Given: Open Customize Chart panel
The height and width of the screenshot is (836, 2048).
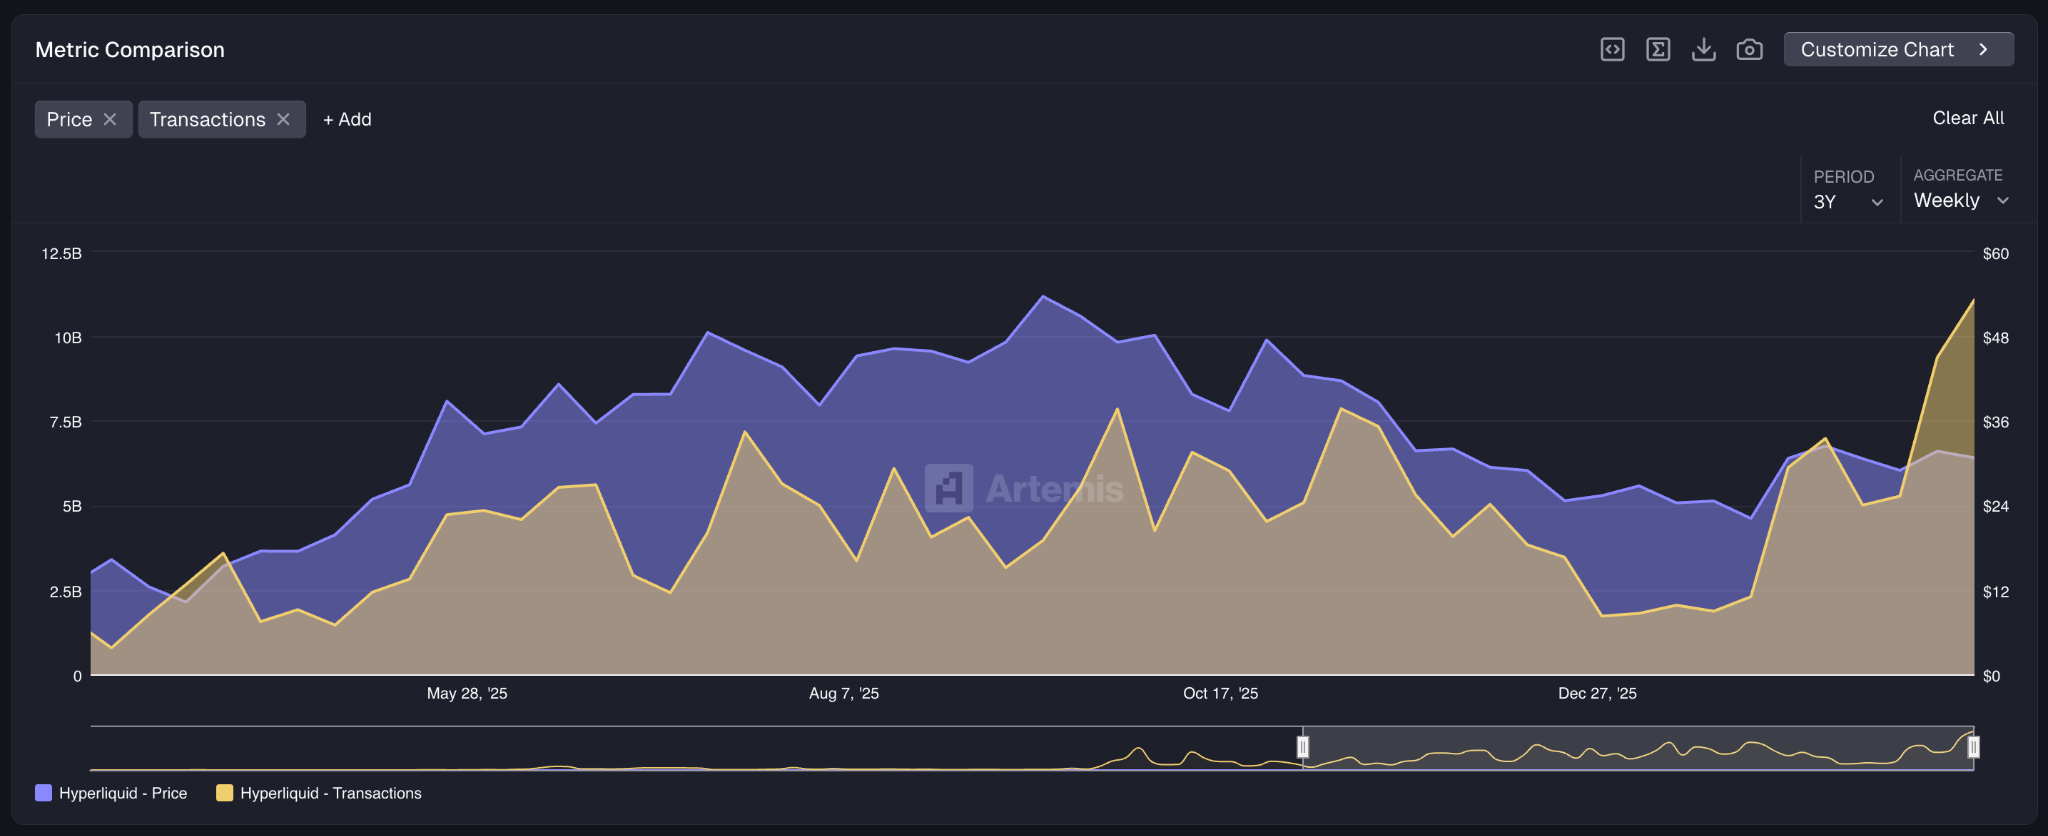Looking at the screenshot, I should tap(1898, 49).
